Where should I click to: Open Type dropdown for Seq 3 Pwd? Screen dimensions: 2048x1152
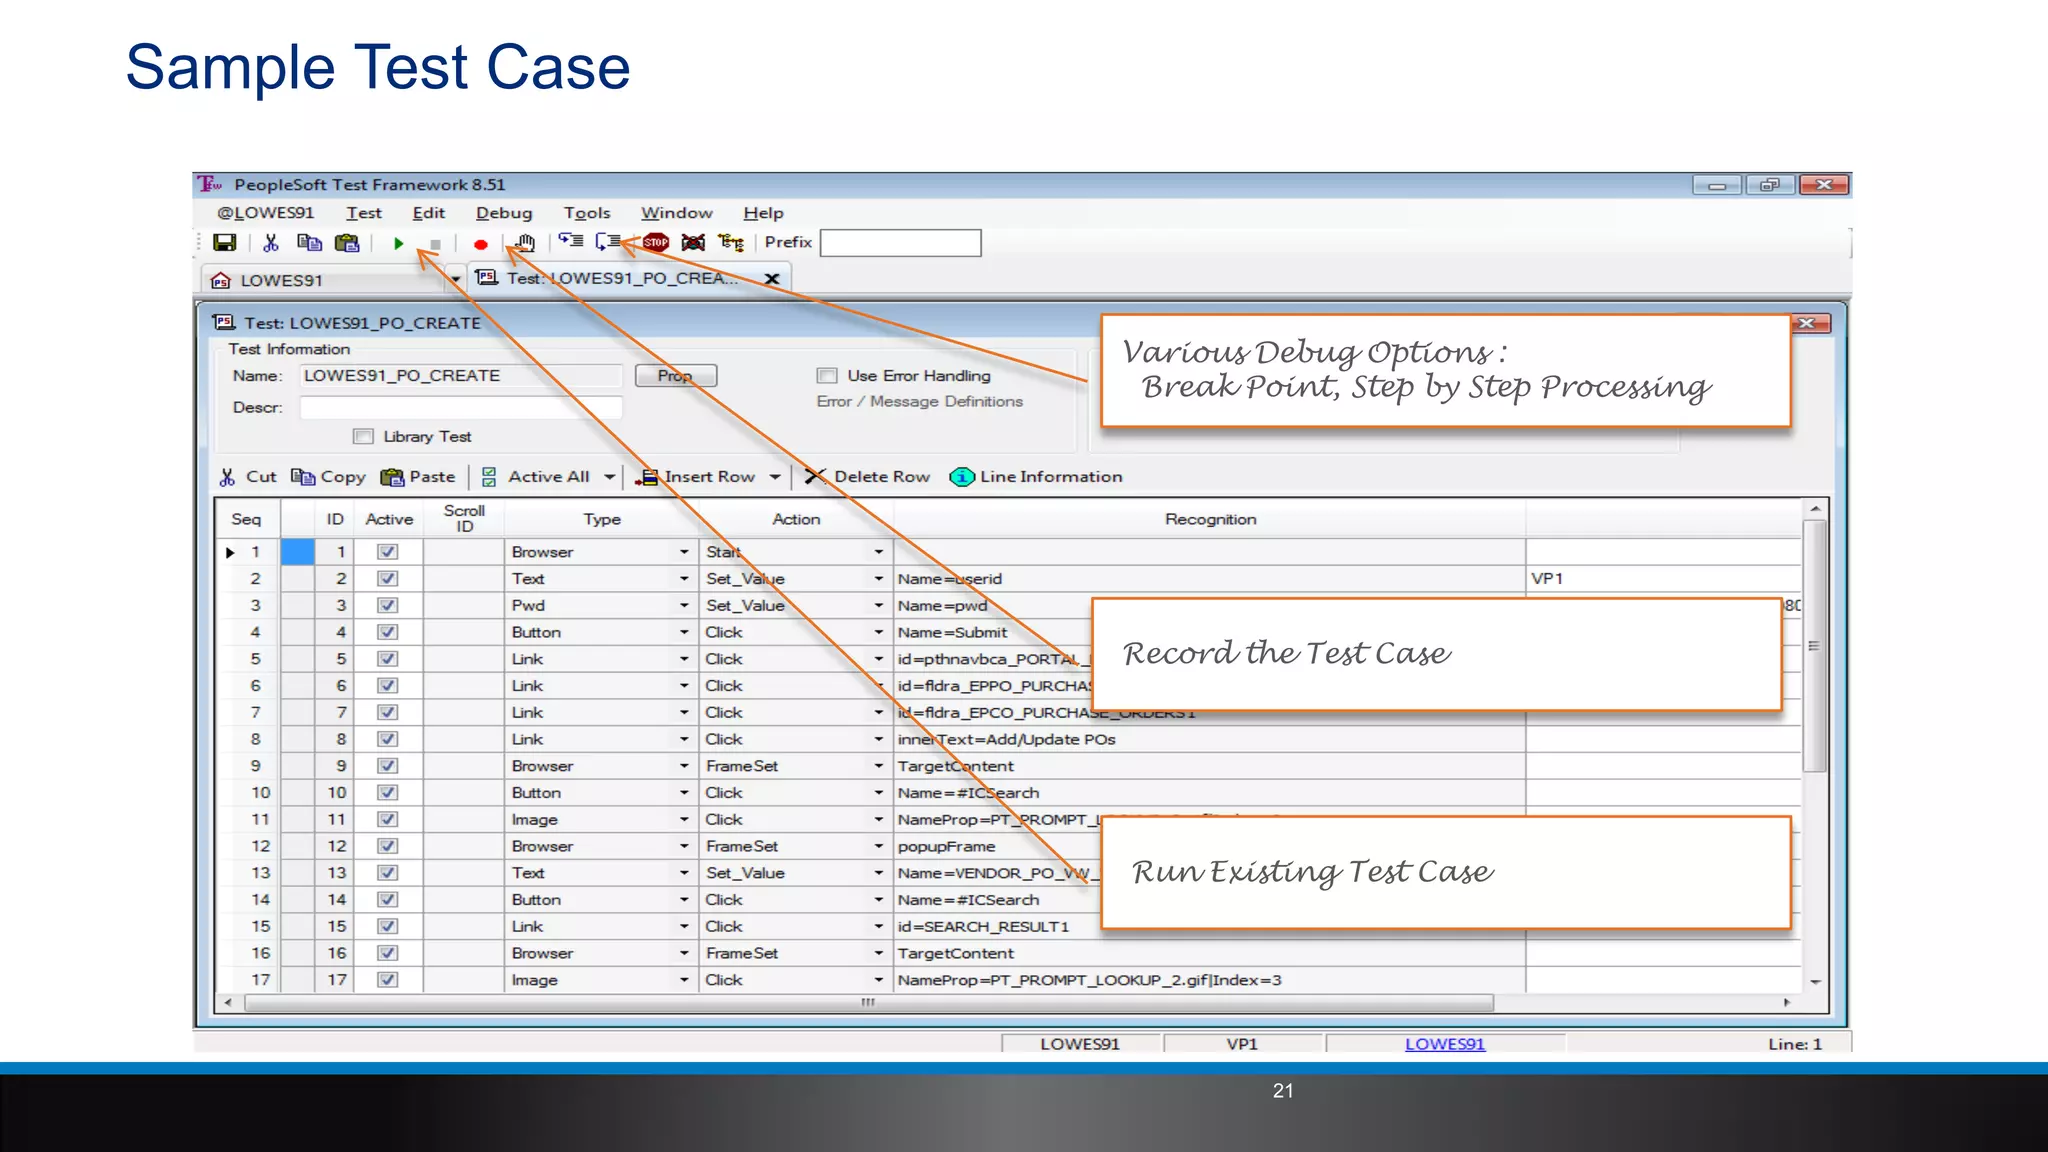coord(684,606)
